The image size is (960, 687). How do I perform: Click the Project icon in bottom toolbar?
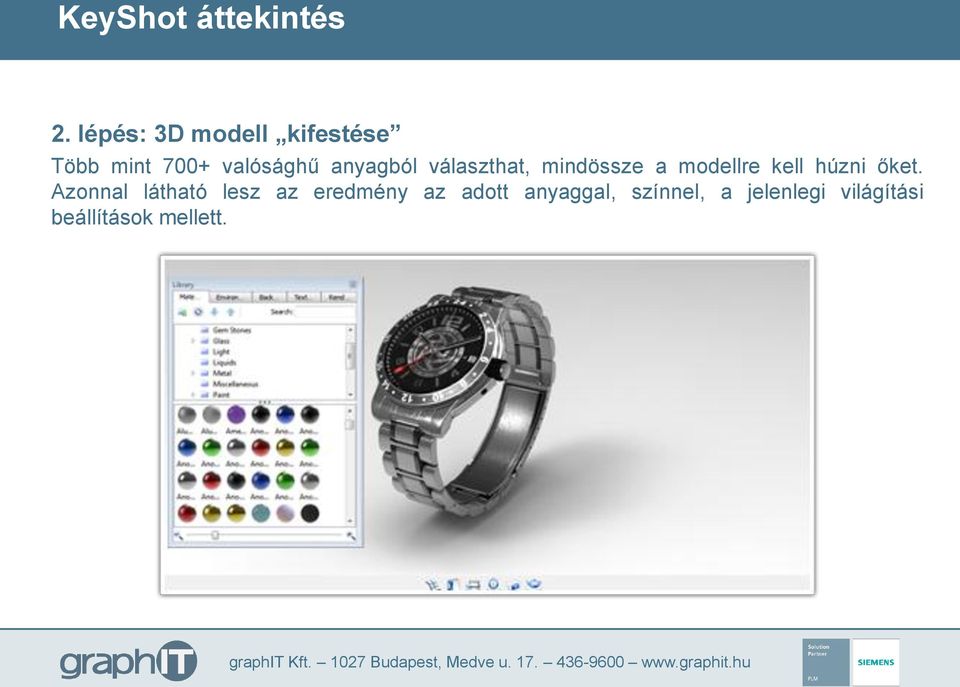[473, 585]
